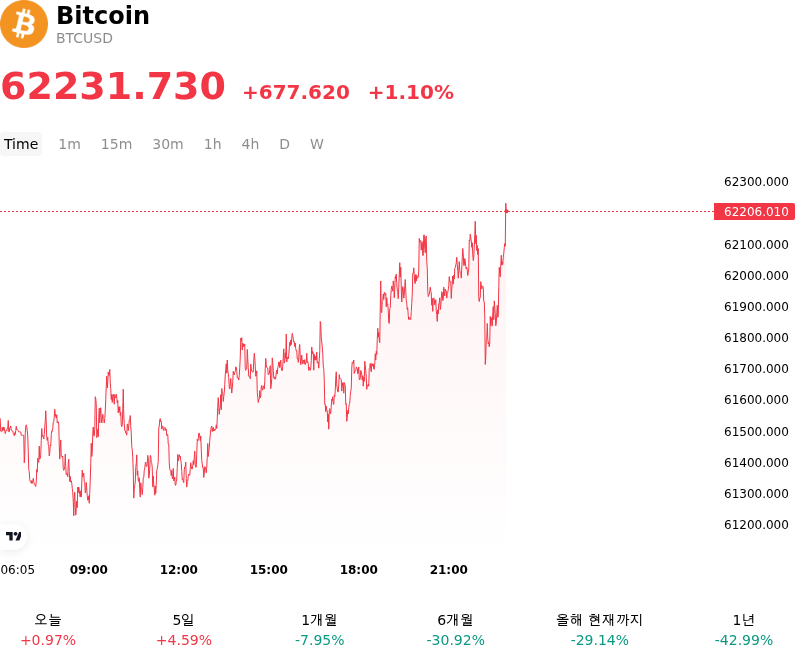Open the TradingView logo badge

13,536
